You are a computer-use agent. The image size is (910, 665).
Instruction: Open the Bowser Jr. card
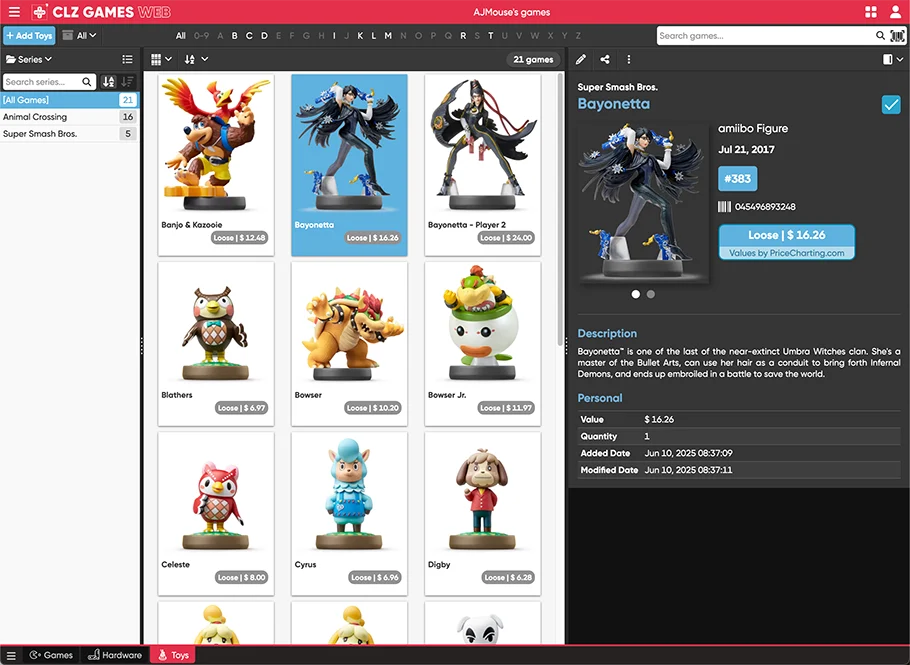[483, 344]
